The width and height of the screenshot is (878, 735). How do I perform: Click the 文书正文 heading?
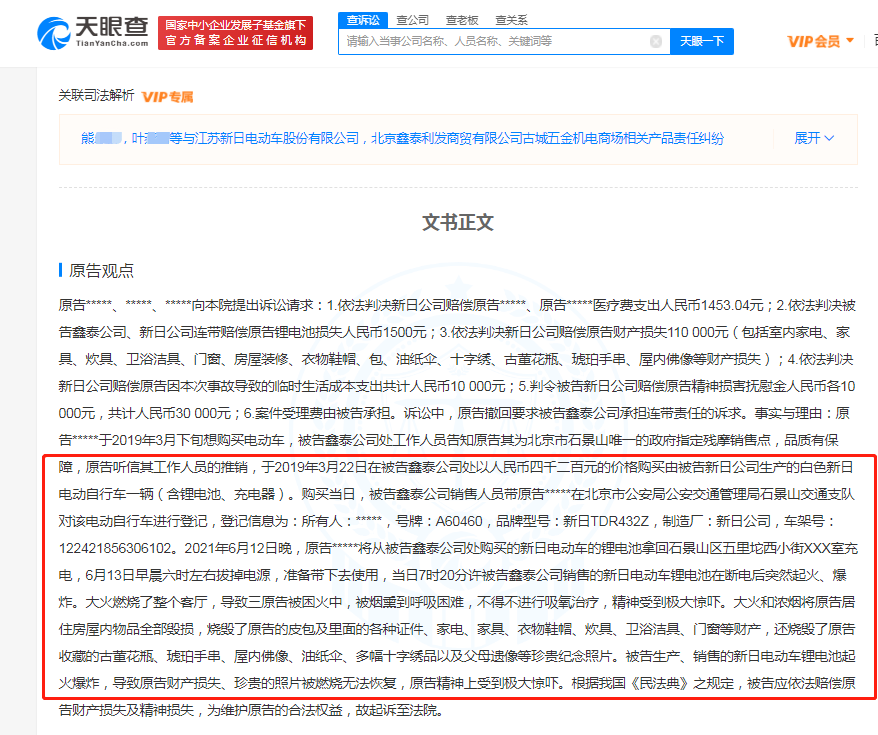click(x=458, y=222)
